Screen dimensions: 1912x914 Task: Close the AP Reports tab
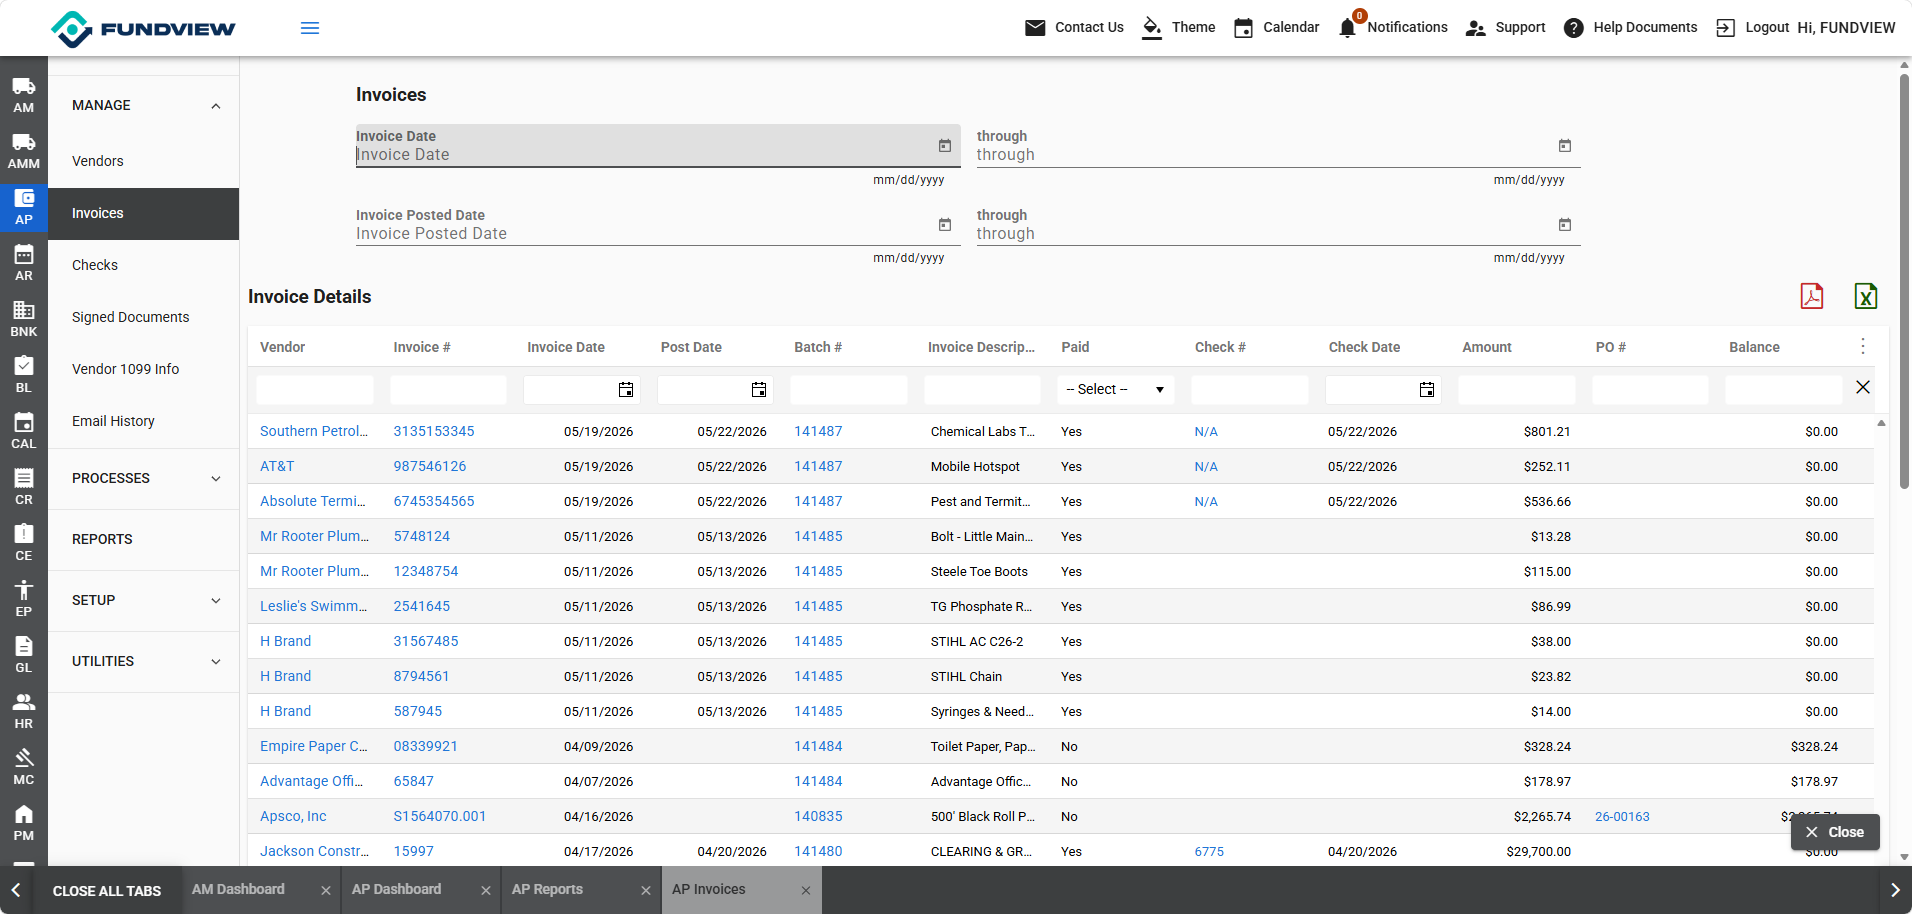pos(646,890)
